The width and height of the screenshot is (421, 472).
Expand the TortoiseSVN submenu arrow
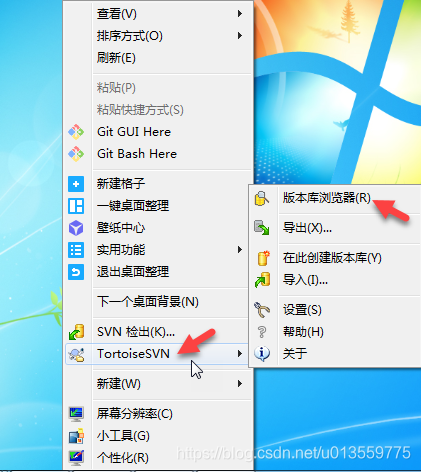240,354
